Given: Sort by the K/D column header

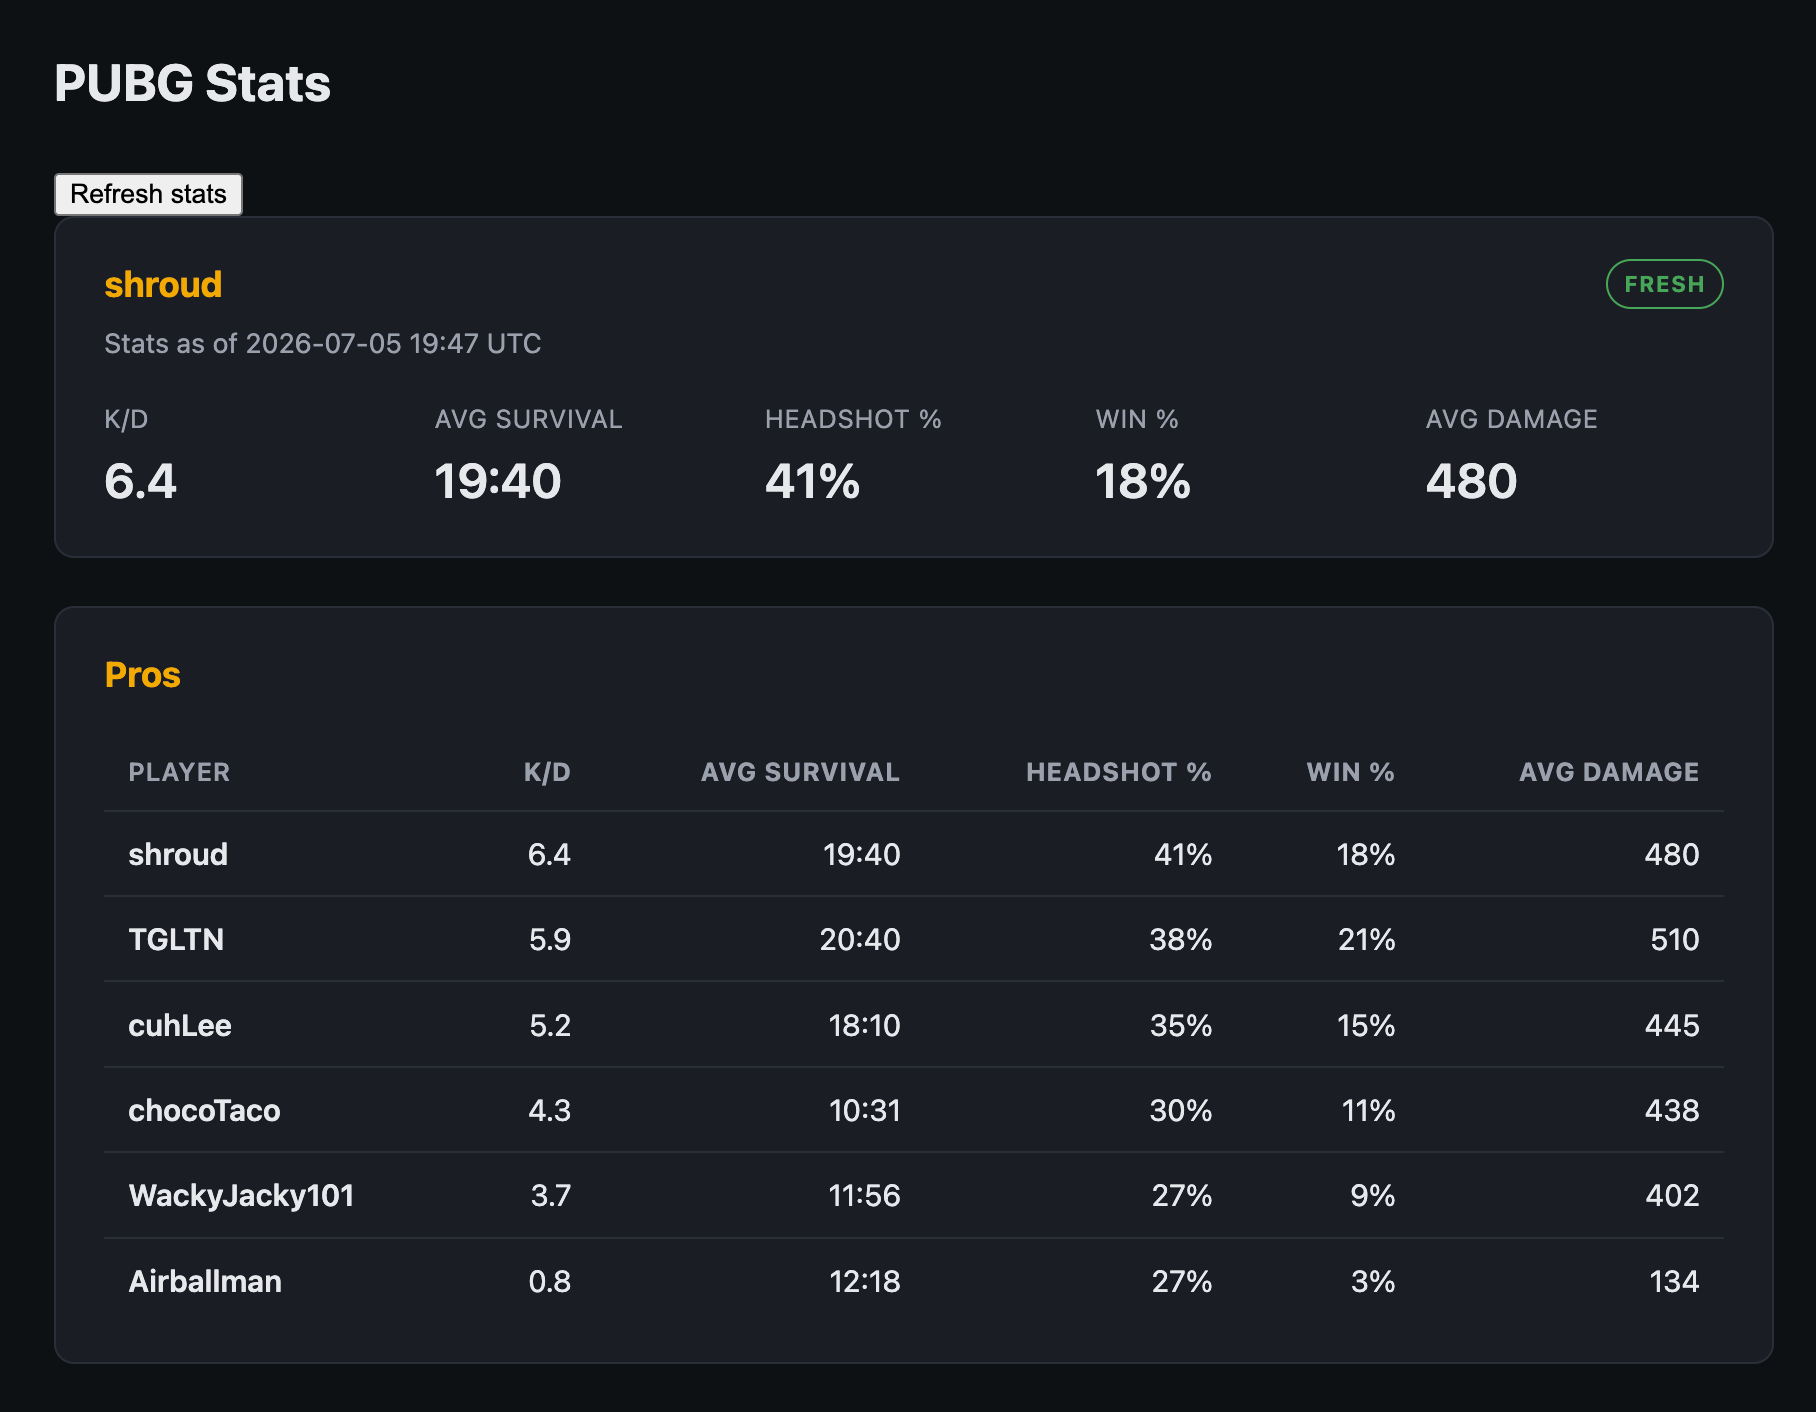Looking at the screenshot, I should (x=547, y=772).
